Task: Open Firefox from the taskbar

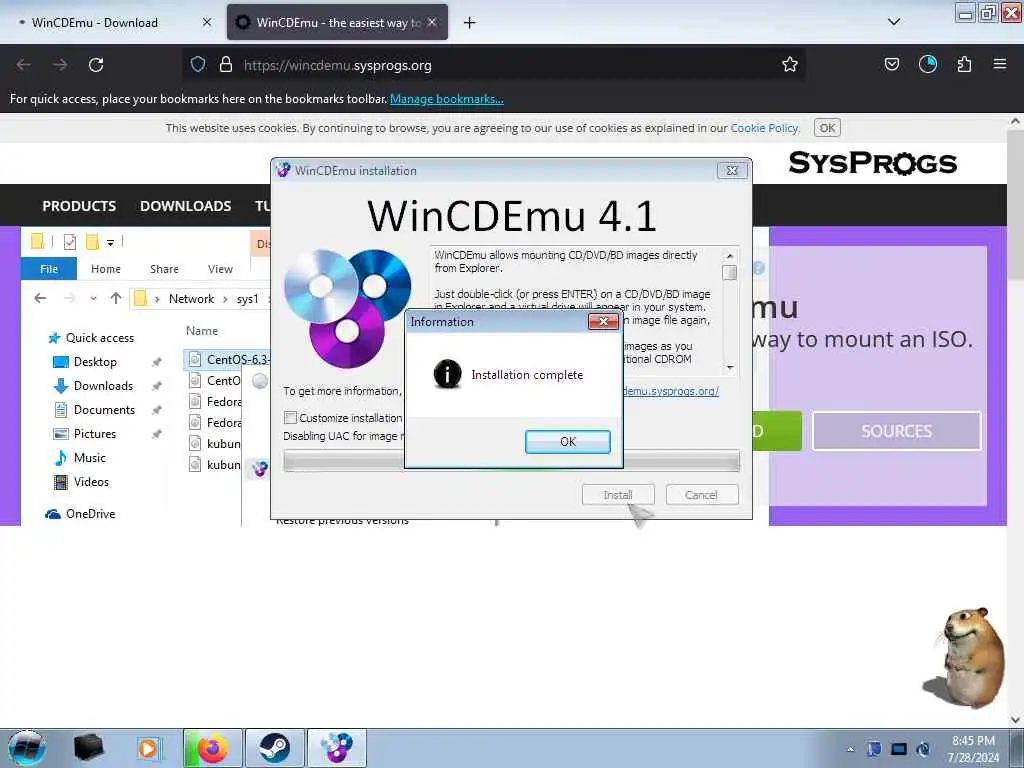Action: [x=213, y=748]
